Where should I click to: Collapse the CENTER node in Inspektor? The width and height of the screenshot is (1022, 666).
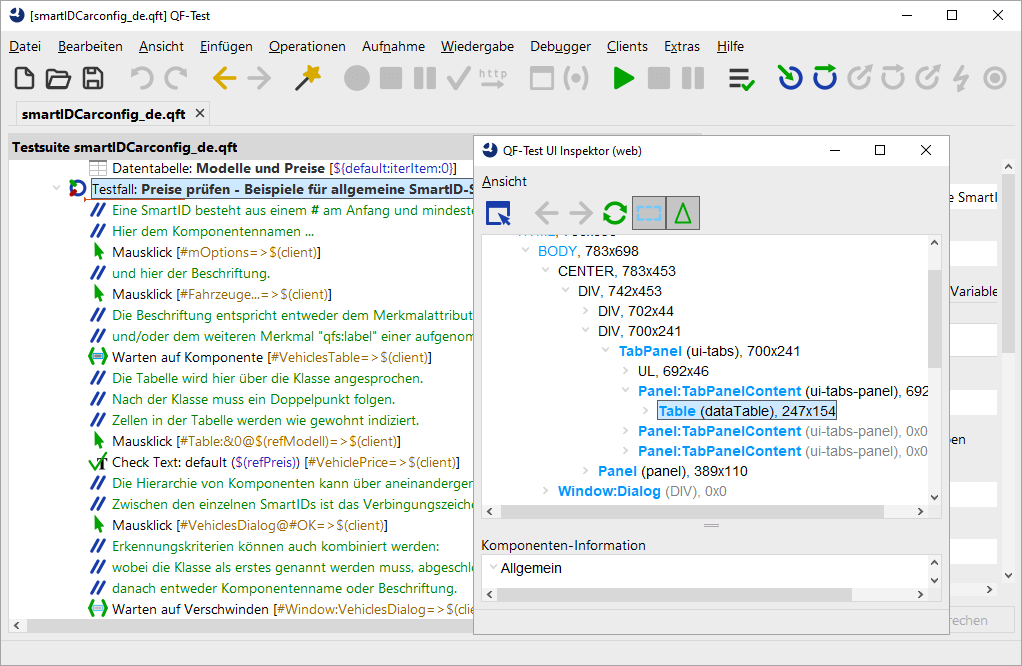[x=546, y=270]
